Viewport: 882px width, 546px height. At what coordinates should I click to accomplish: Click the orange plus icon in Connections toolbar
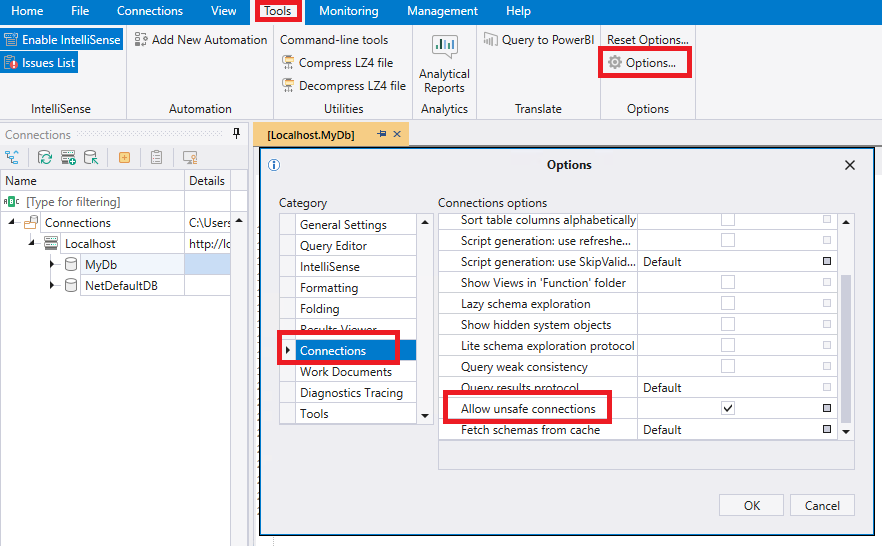point(124,157)
